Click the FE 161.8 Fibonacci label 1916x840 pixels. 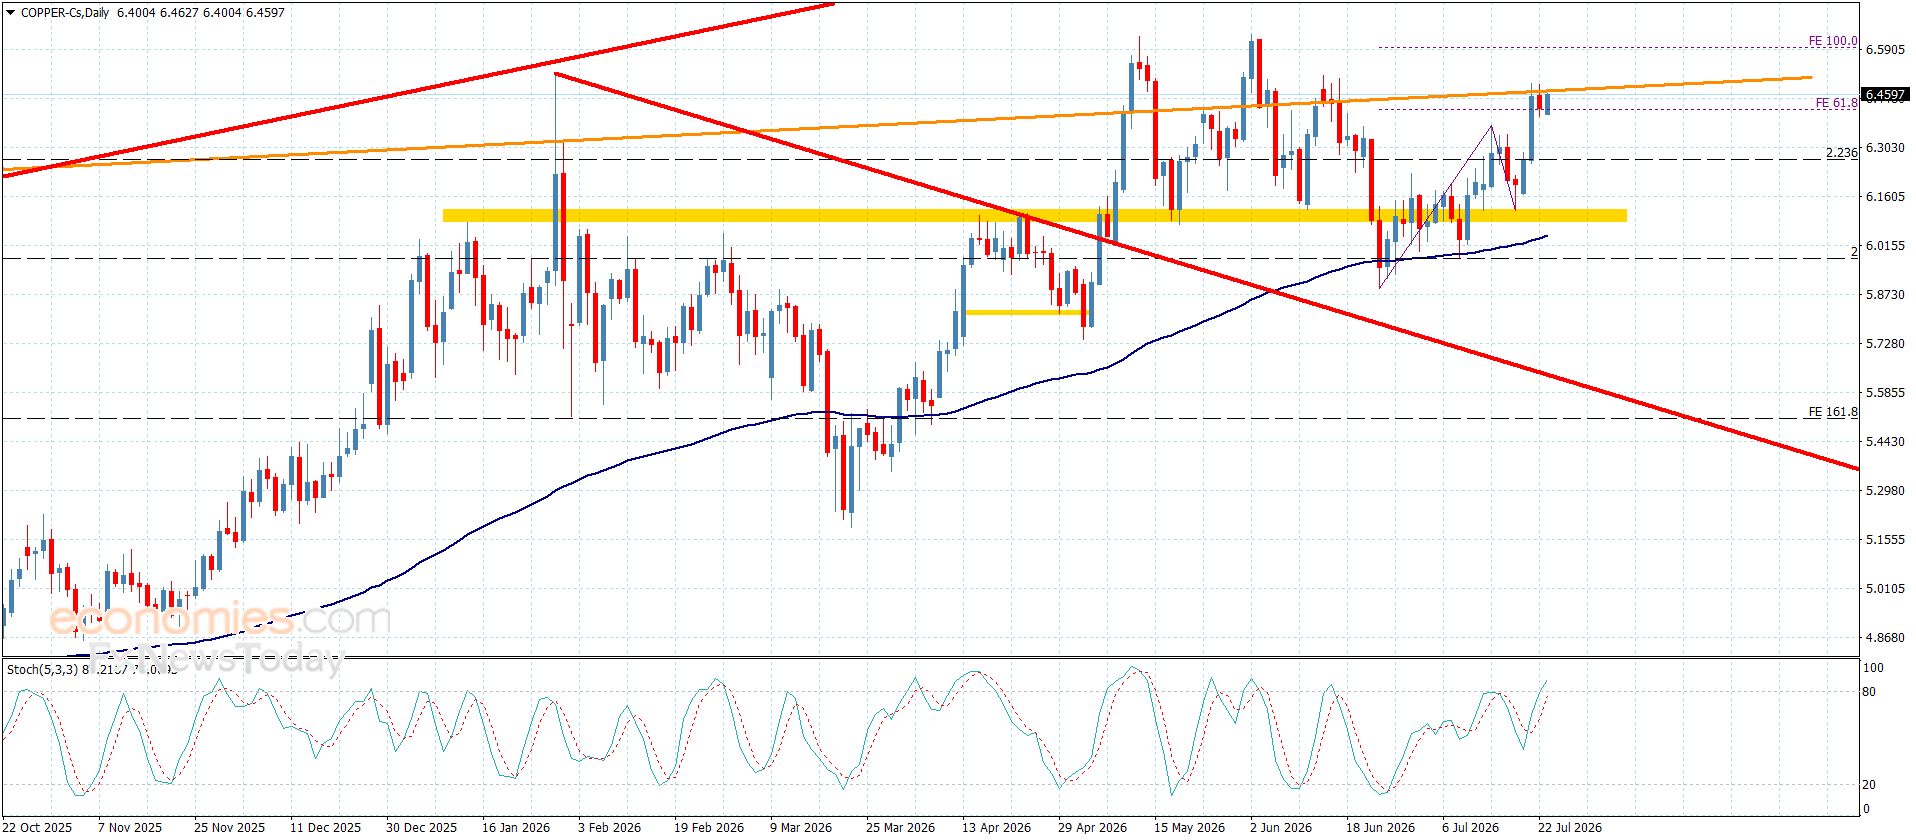(1832, 412)
